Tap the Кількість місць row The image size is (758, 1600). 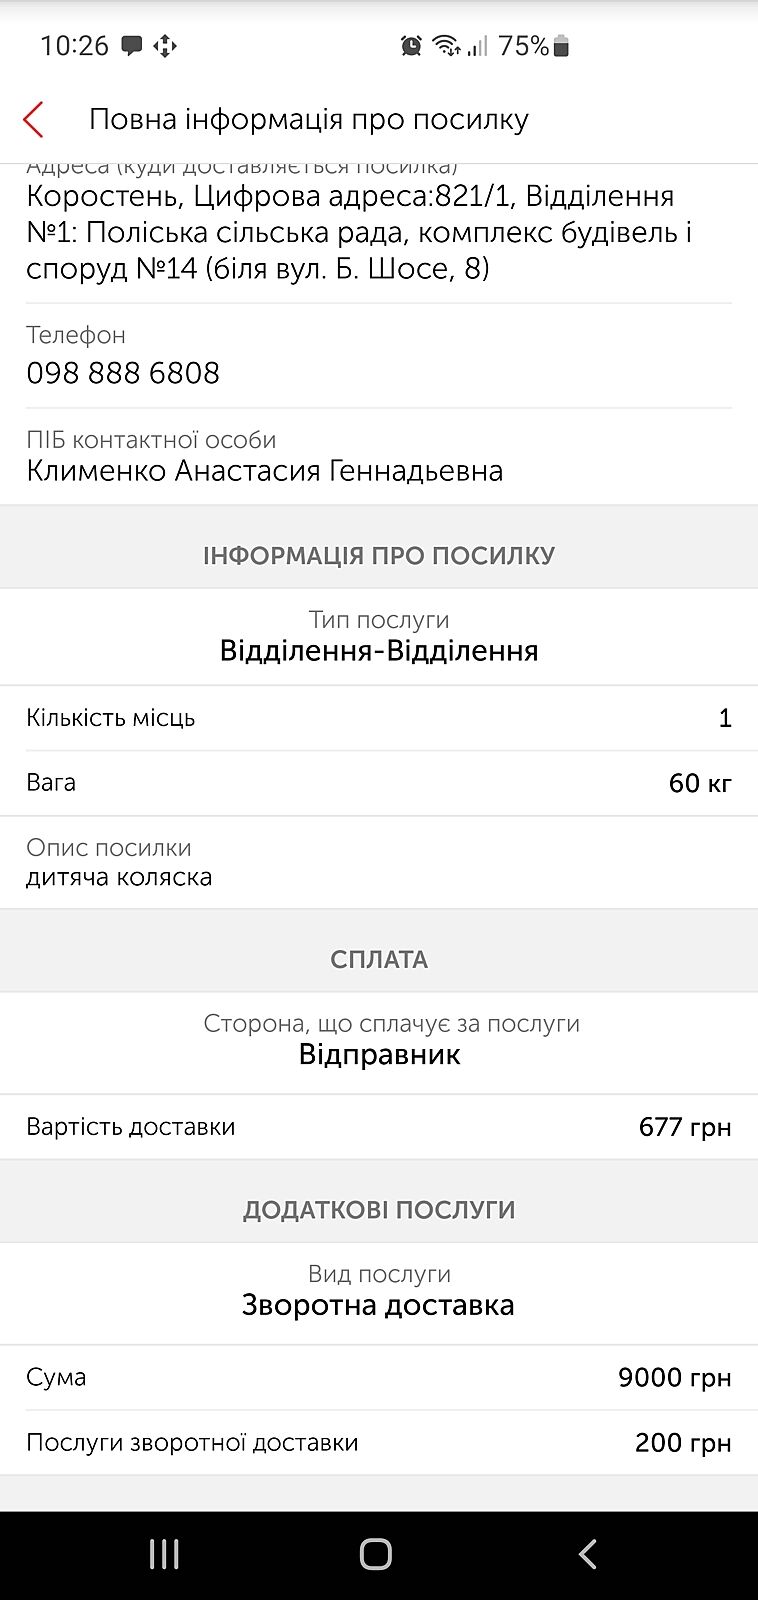[379, 718]
